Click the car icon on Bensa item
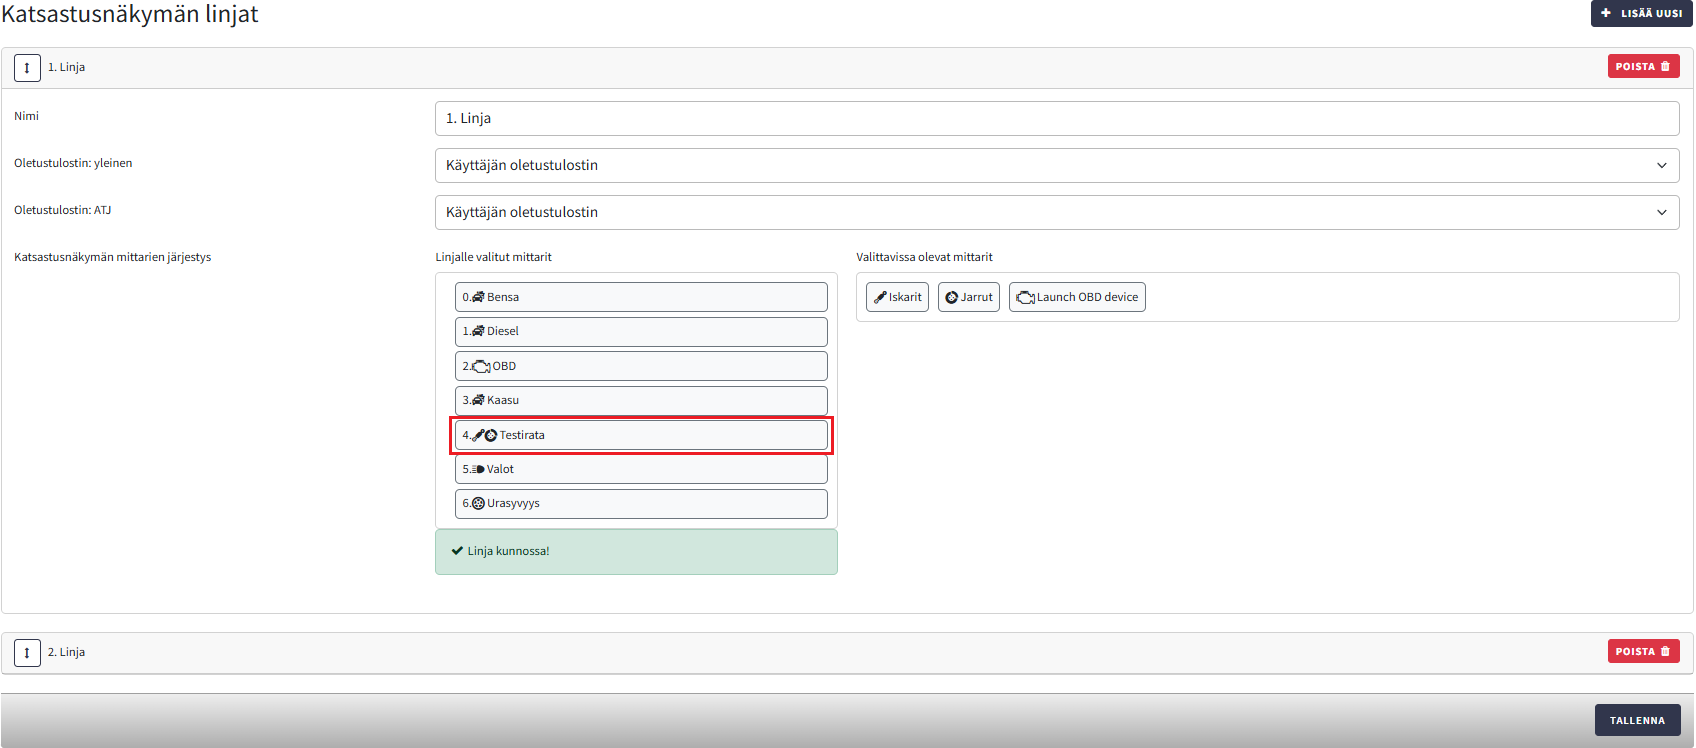This screenshot has width=1696, height=748. [x=478, y=297]
